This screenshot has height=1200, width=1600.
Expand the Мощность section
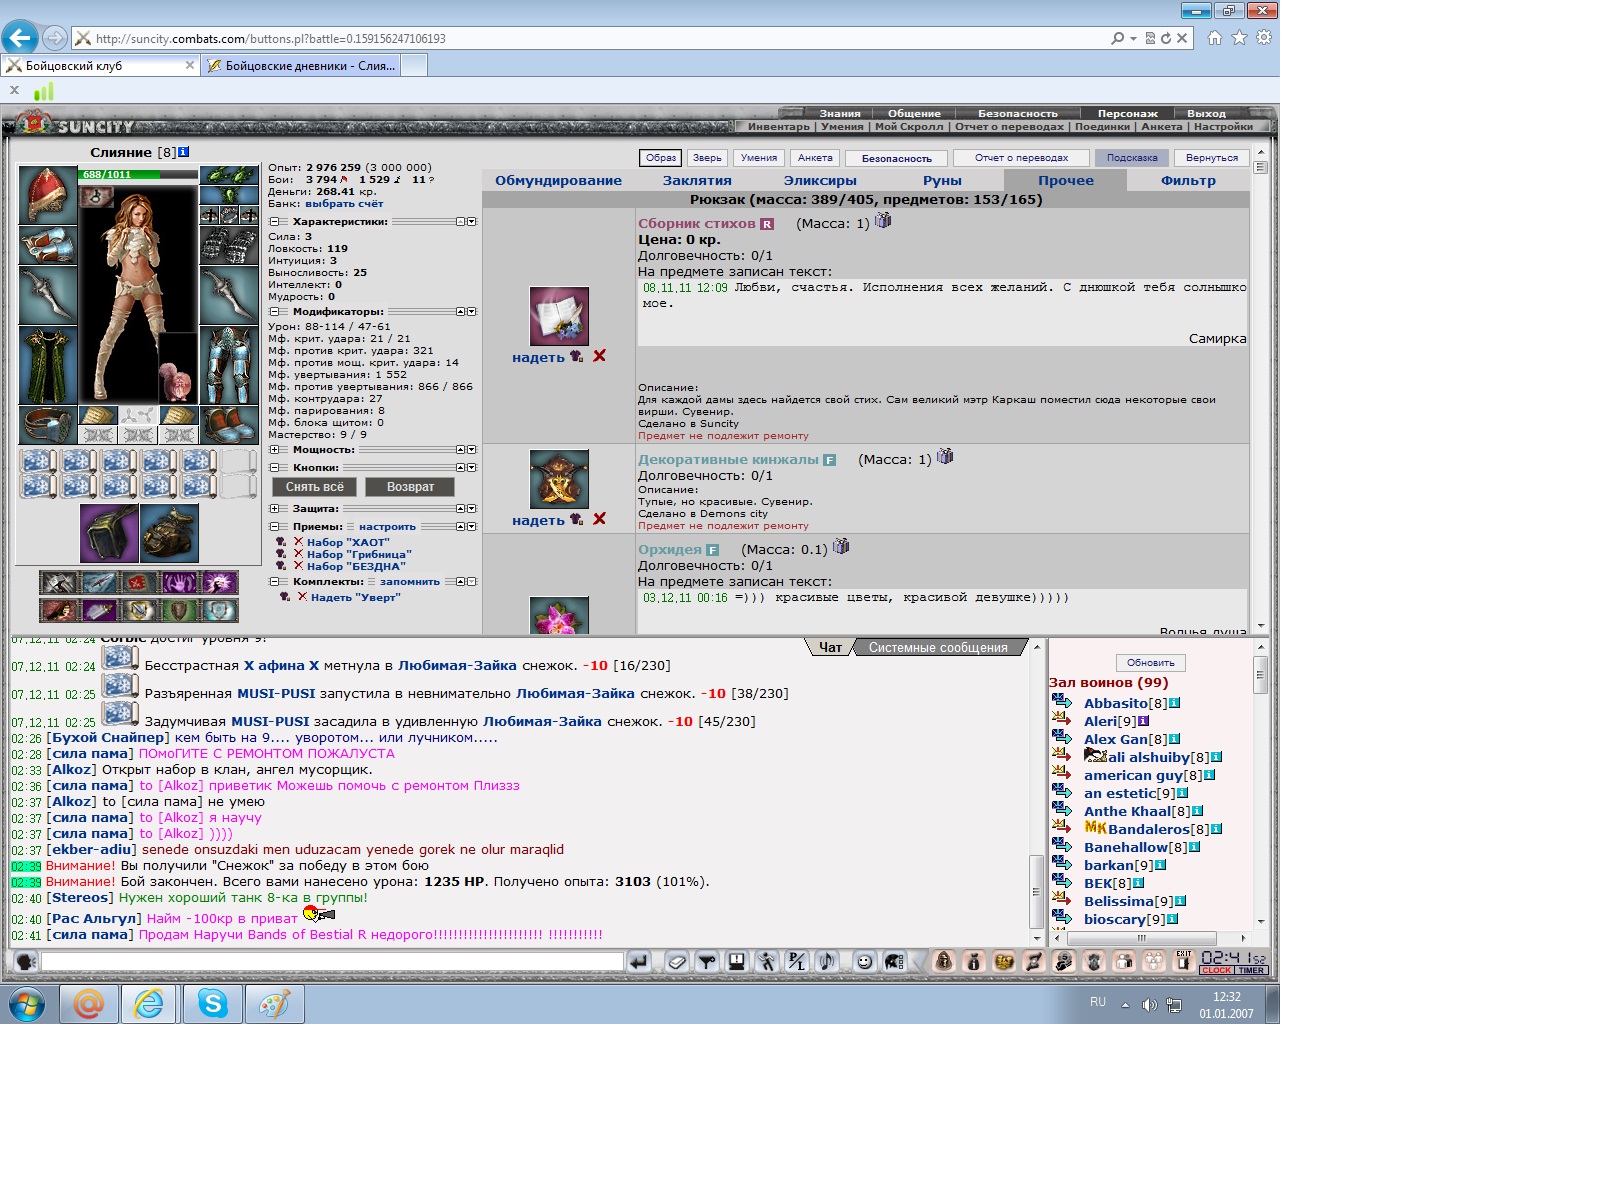274,450
